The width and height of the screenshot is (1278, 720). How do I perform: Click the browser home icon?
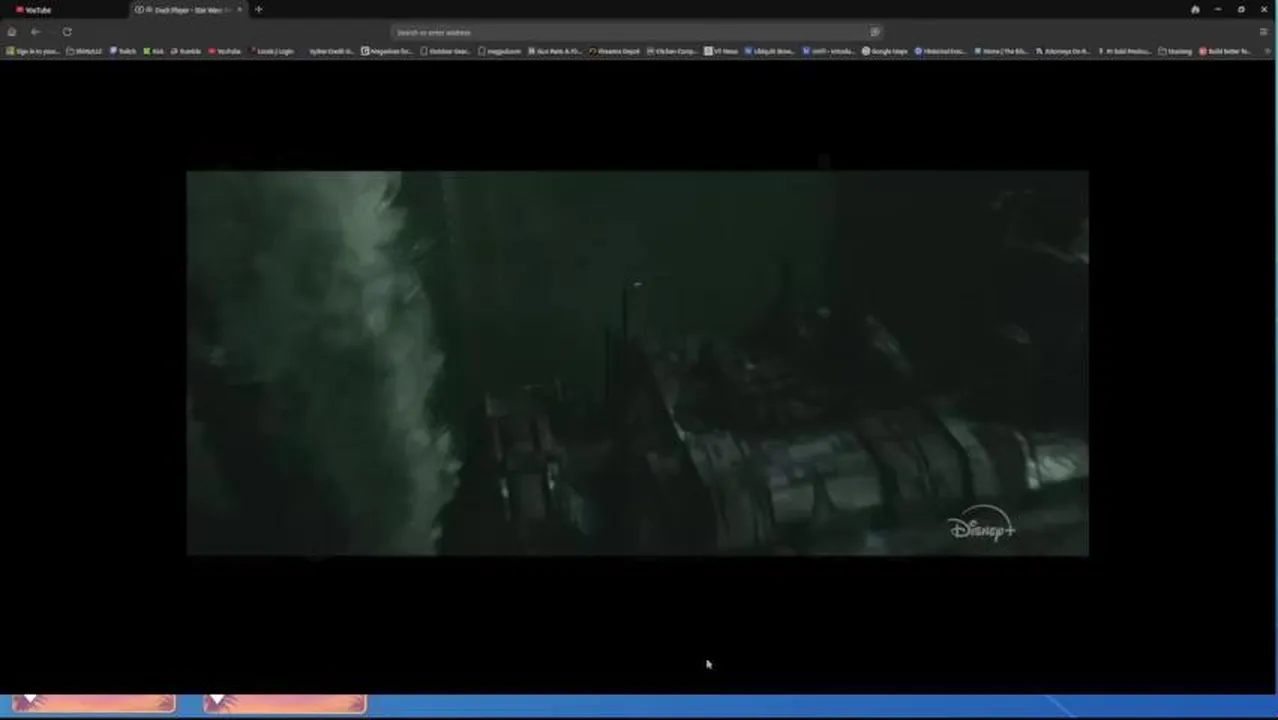pyautogui.click(x=12, y=32)
